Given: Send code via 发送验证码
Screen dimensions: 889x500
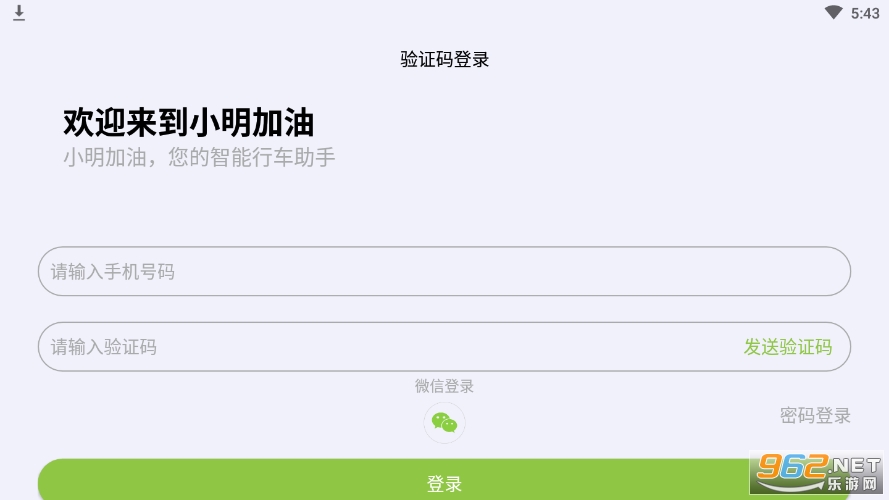Looking at the screenshot, I should (788, 347).
